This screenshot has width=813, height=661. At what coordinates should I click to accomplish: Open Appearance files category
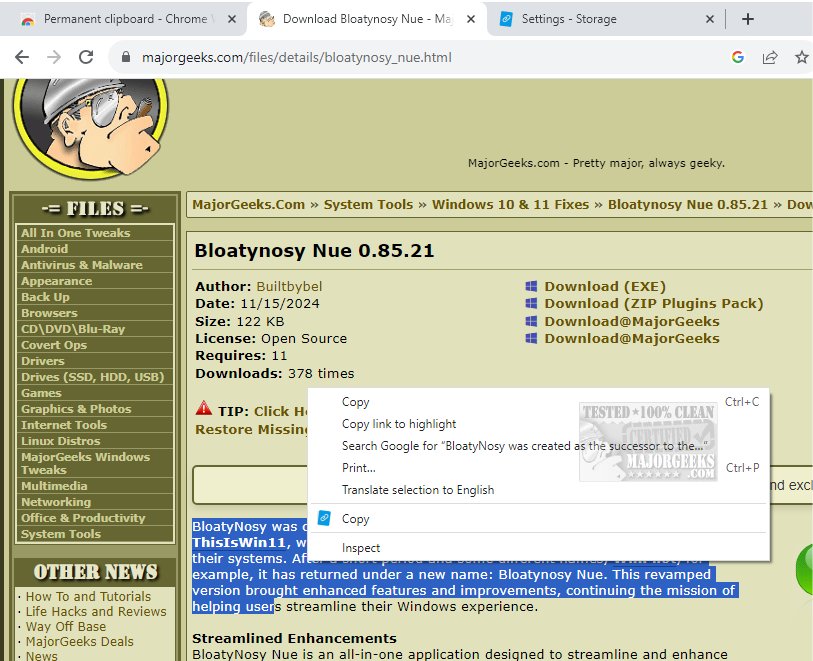point(95,281)
